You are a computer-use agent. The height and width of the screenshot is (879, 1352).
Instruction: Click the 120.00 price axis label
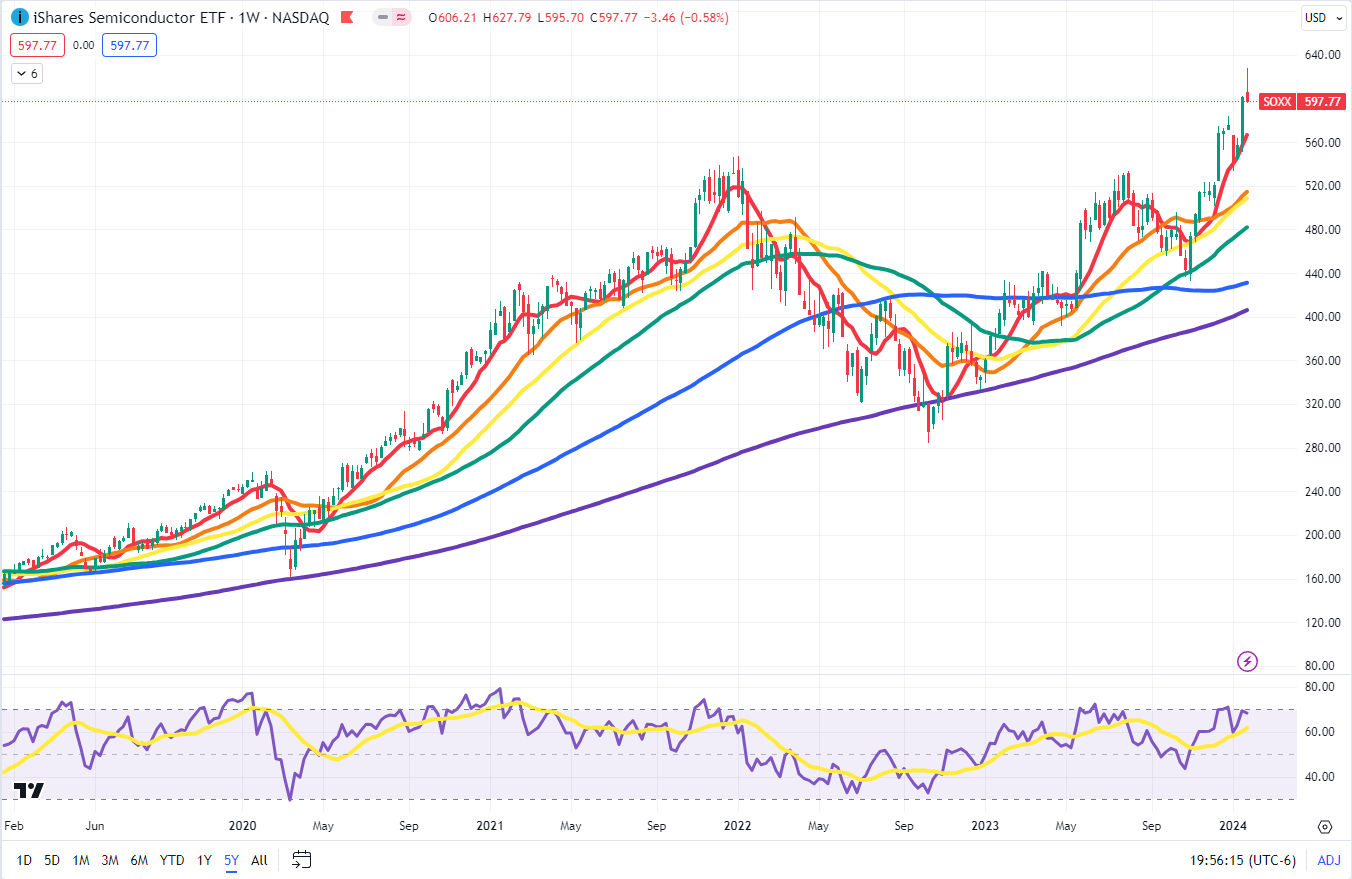click(1321, 622)
